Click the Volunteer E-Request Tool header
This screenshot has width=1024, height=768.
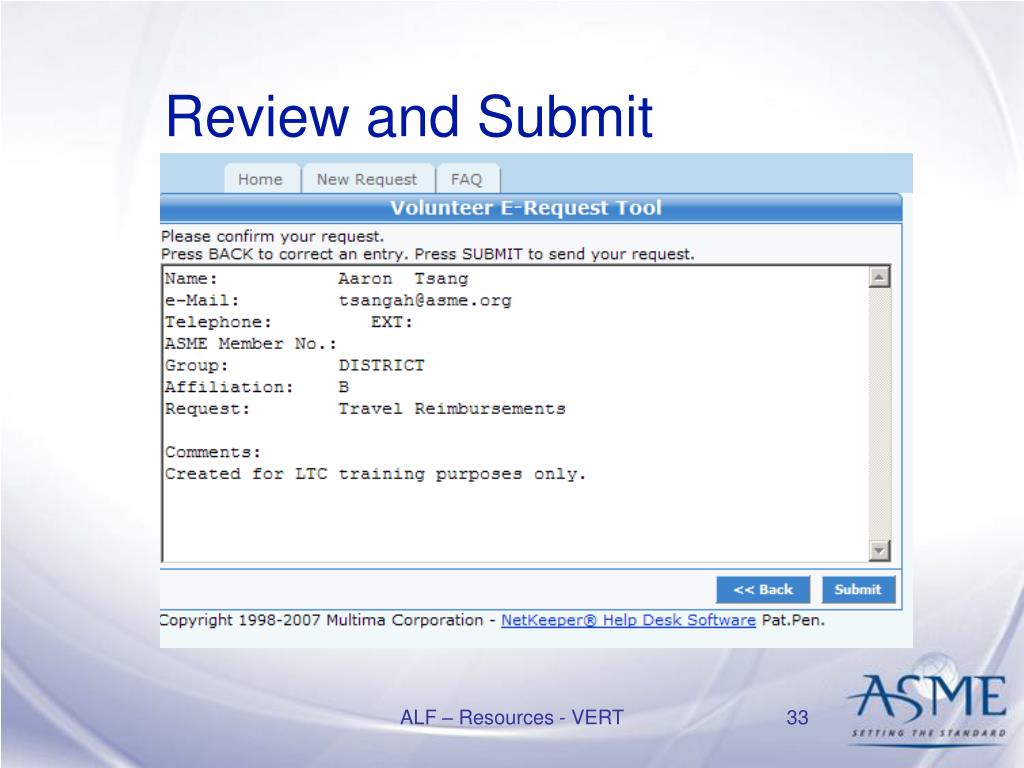point(526,208)
